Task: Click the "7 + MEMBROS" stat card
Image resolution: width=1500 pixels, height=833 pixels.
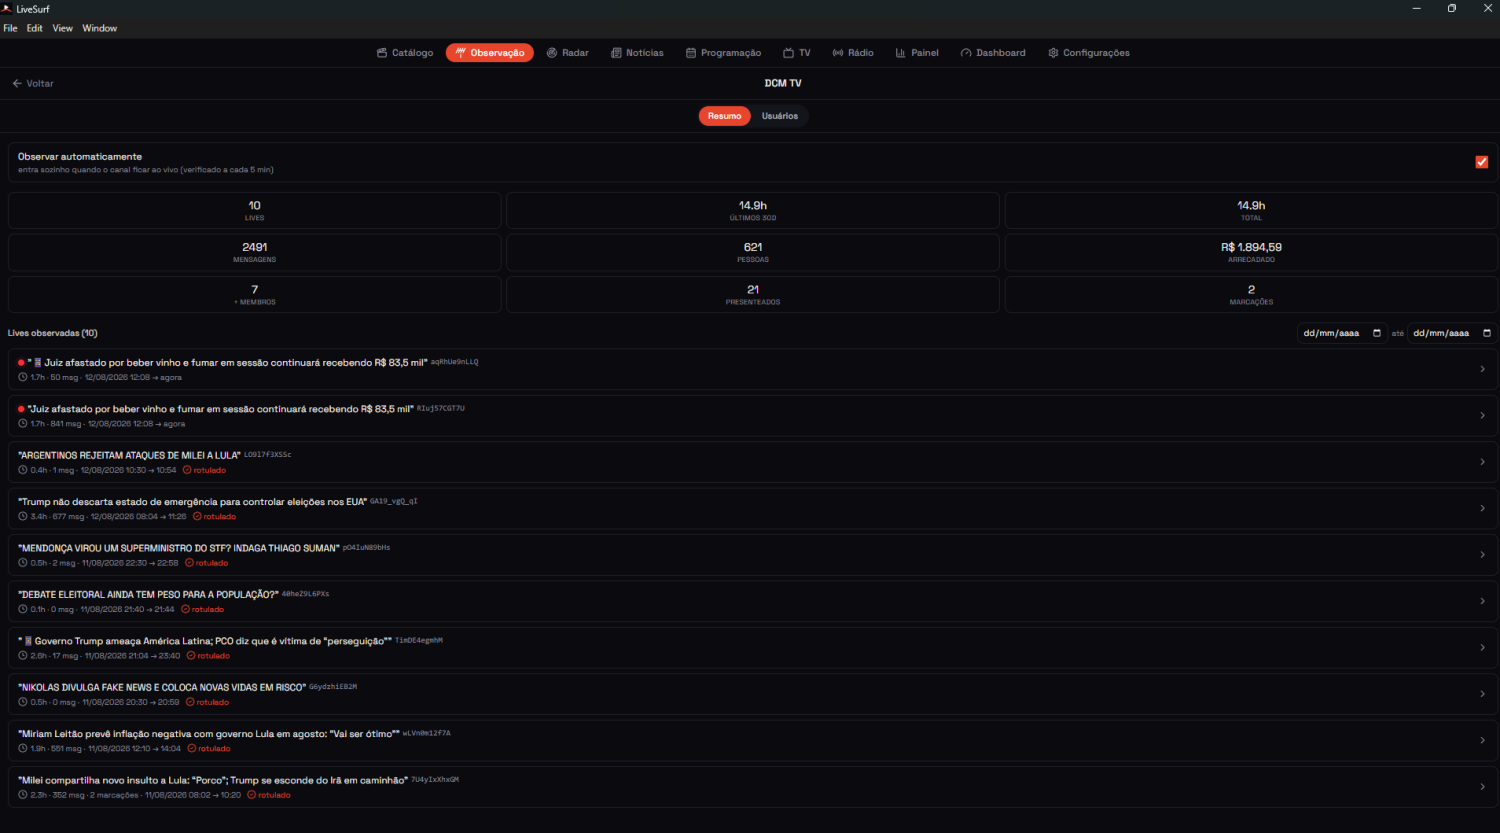Action: (x=255, y=295)
